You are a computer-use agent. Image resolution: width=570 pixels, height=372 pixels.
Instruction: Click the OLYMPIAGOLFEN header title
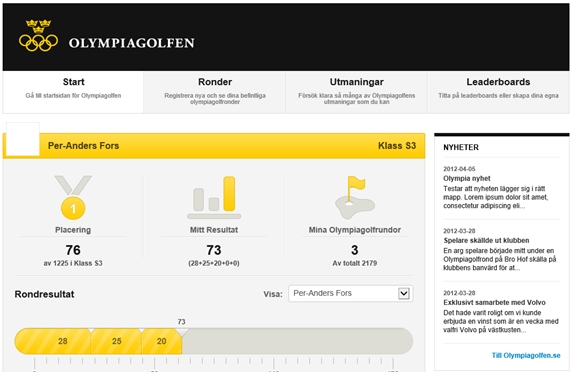tap(132, 43)
